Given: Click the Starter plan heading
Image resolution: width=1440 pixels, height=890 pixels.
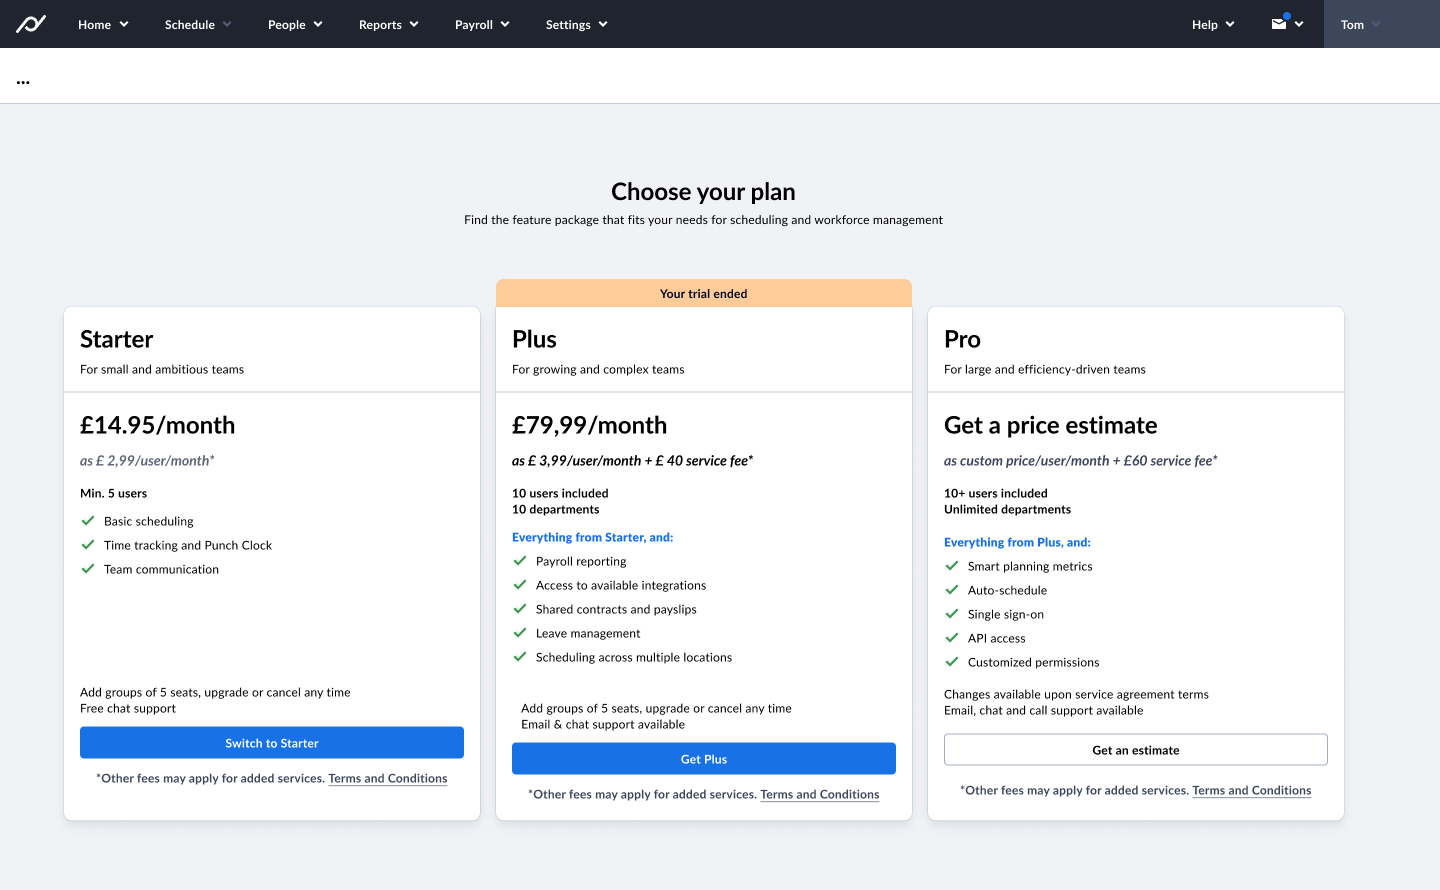Looking at the screenshot, I should (x=117, y=339).
